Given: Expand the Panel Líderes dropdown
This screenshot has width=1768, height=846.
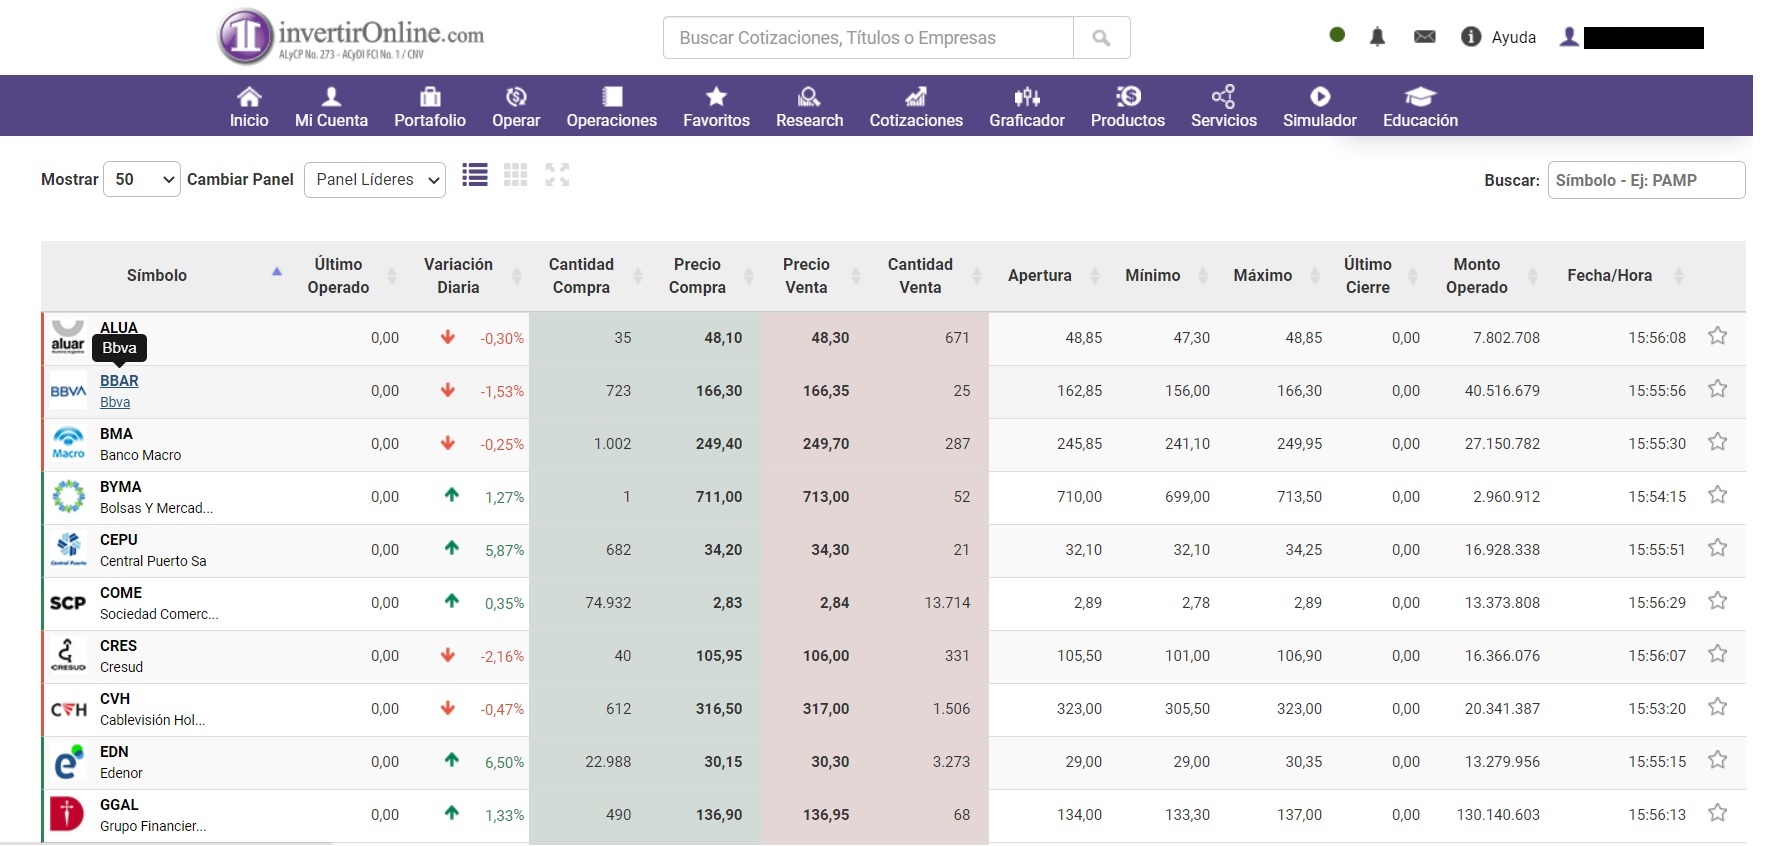Looking at the screenshot, I should point(375,180).
